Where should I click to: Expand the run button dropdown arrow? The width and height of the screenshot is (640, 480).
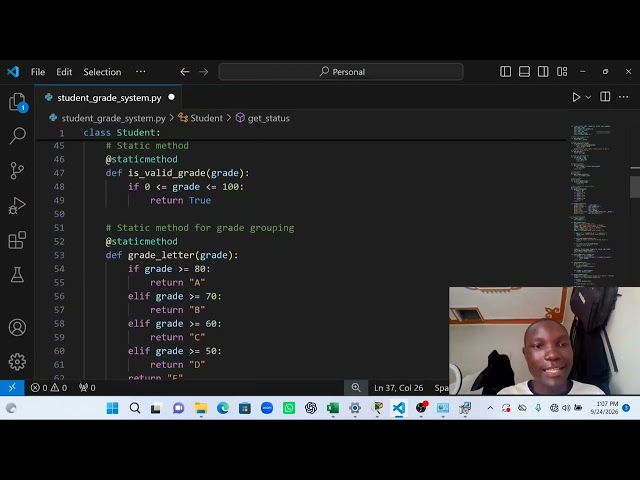[x=588, y=97]
